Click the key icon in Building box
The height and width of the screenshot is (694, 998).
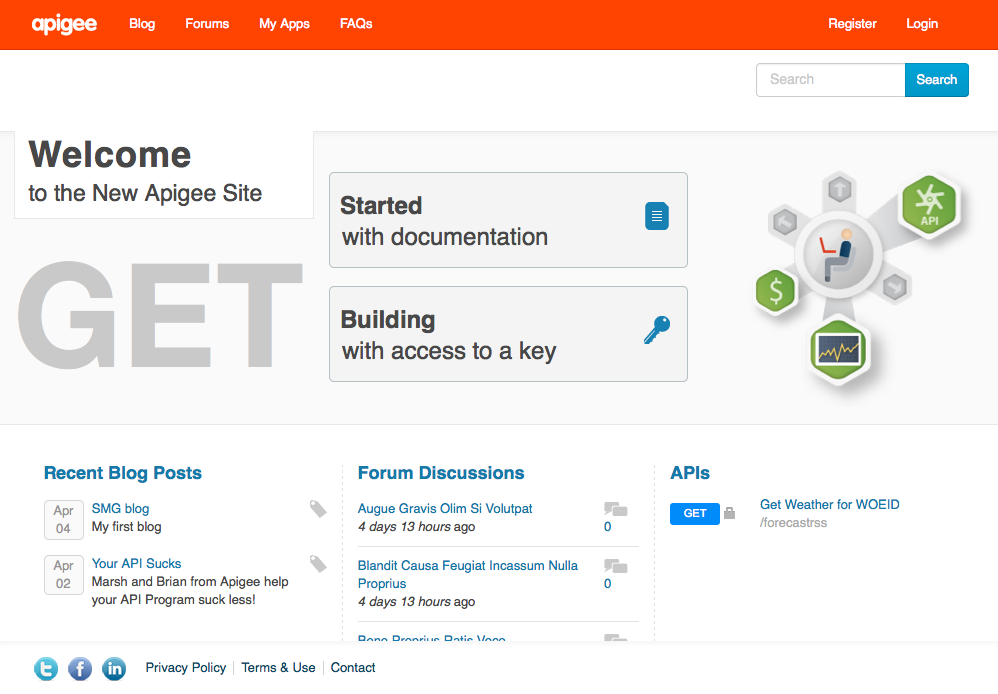[656, 330]
